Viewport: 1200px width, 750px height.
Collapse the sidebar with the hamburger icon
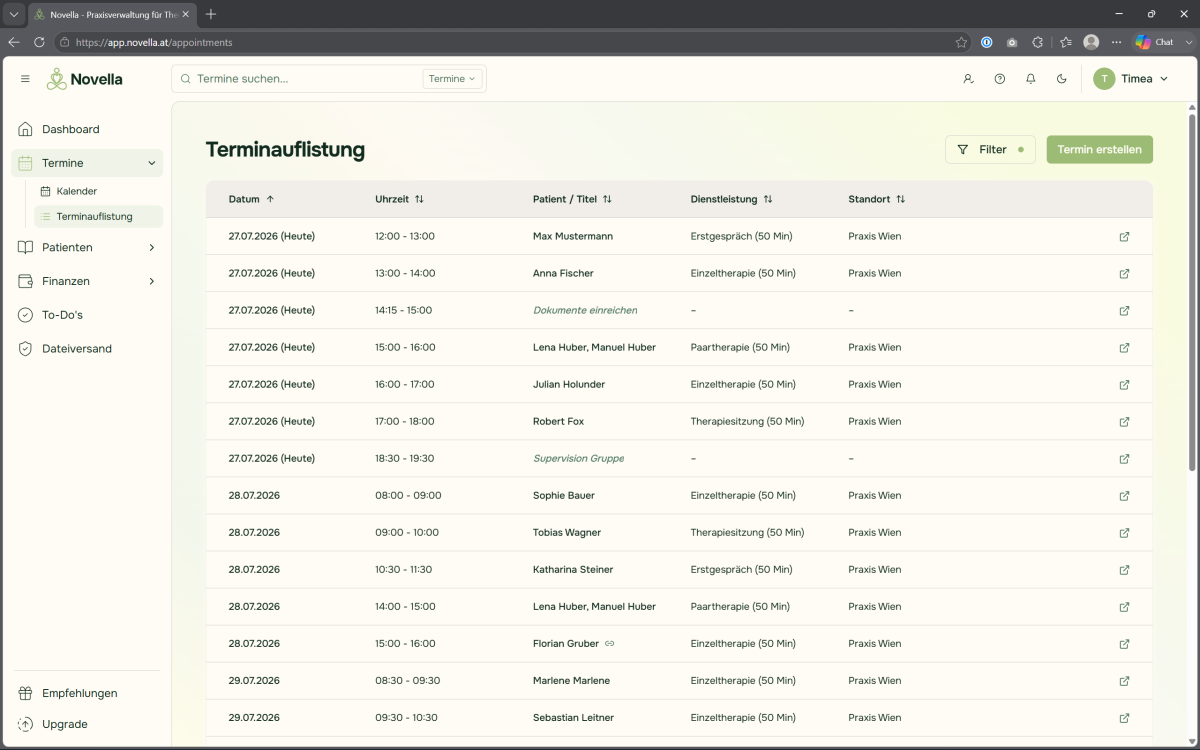(x=25, y=79)
